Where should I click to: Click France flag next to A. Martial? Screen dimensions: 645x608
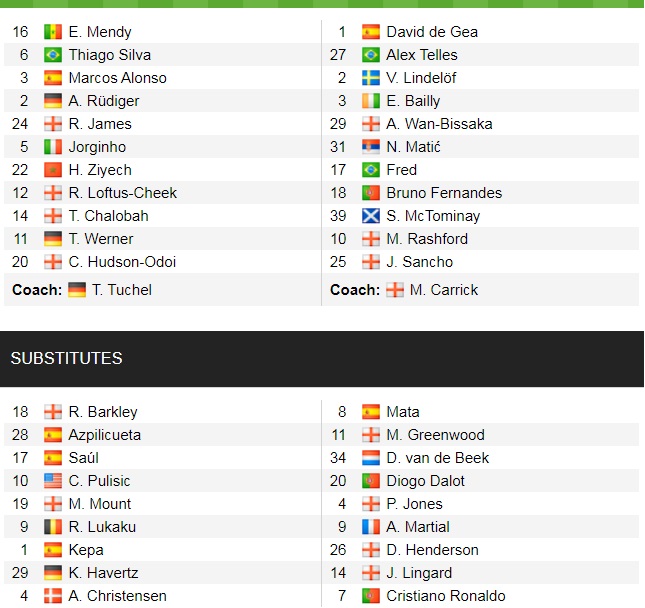(371, 527)
